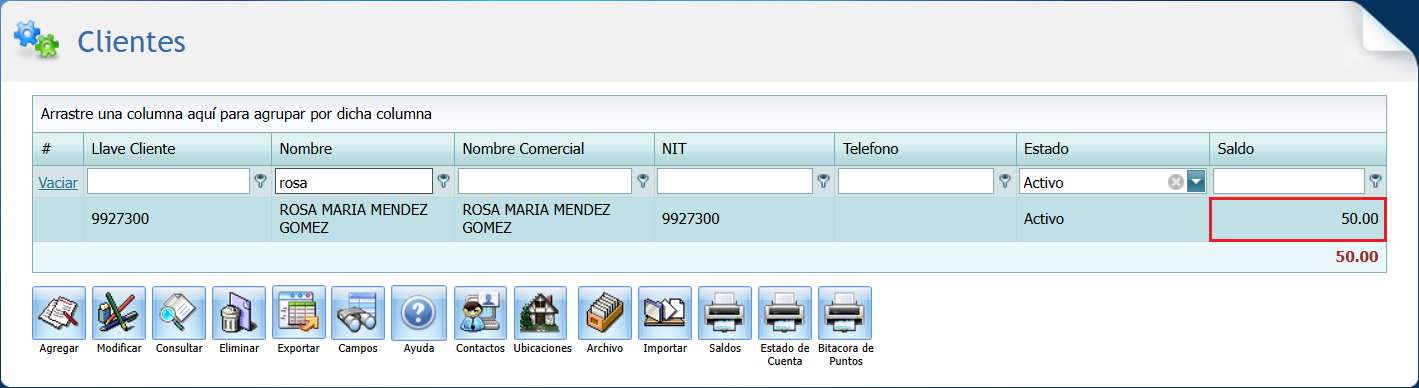Select Activo cell in client row
1419x388 pixels.
[1113, 219]
